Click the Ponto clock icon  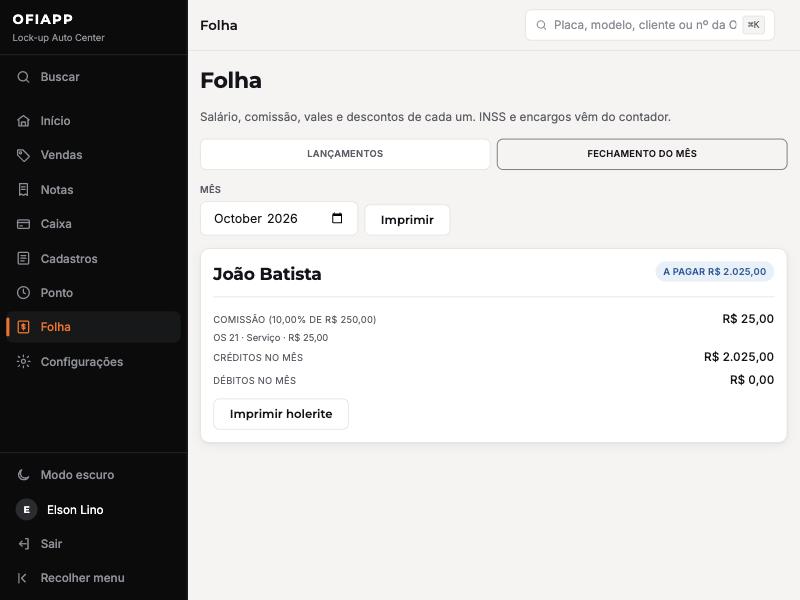tap(23, 293)
